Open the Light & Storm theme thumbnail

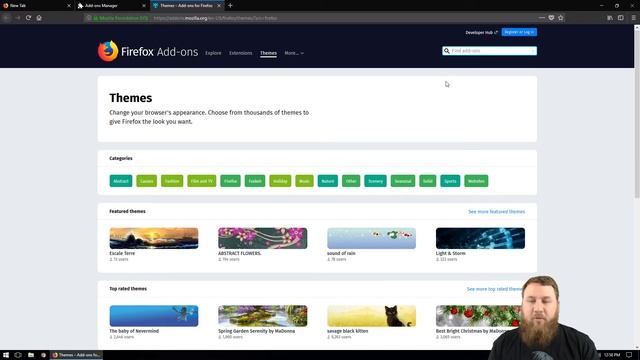[x=480, y=238]
